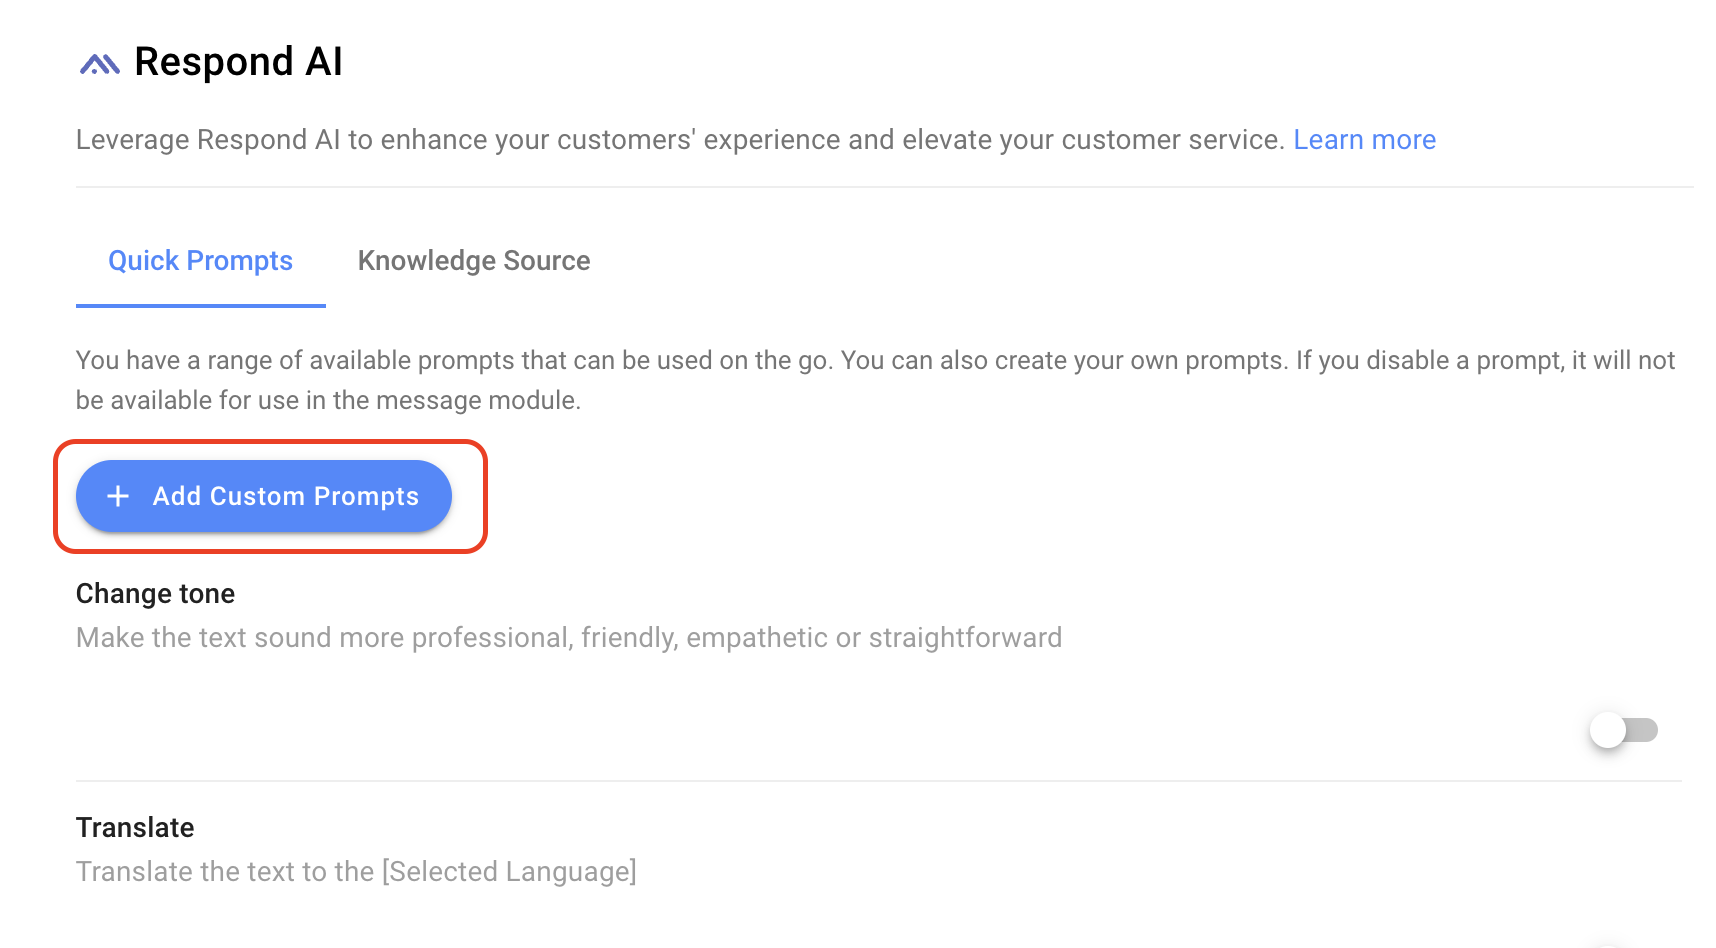Click Add Custom Prompts
This screenshot has width=1716, height=948.
click(x=264, y=496)
